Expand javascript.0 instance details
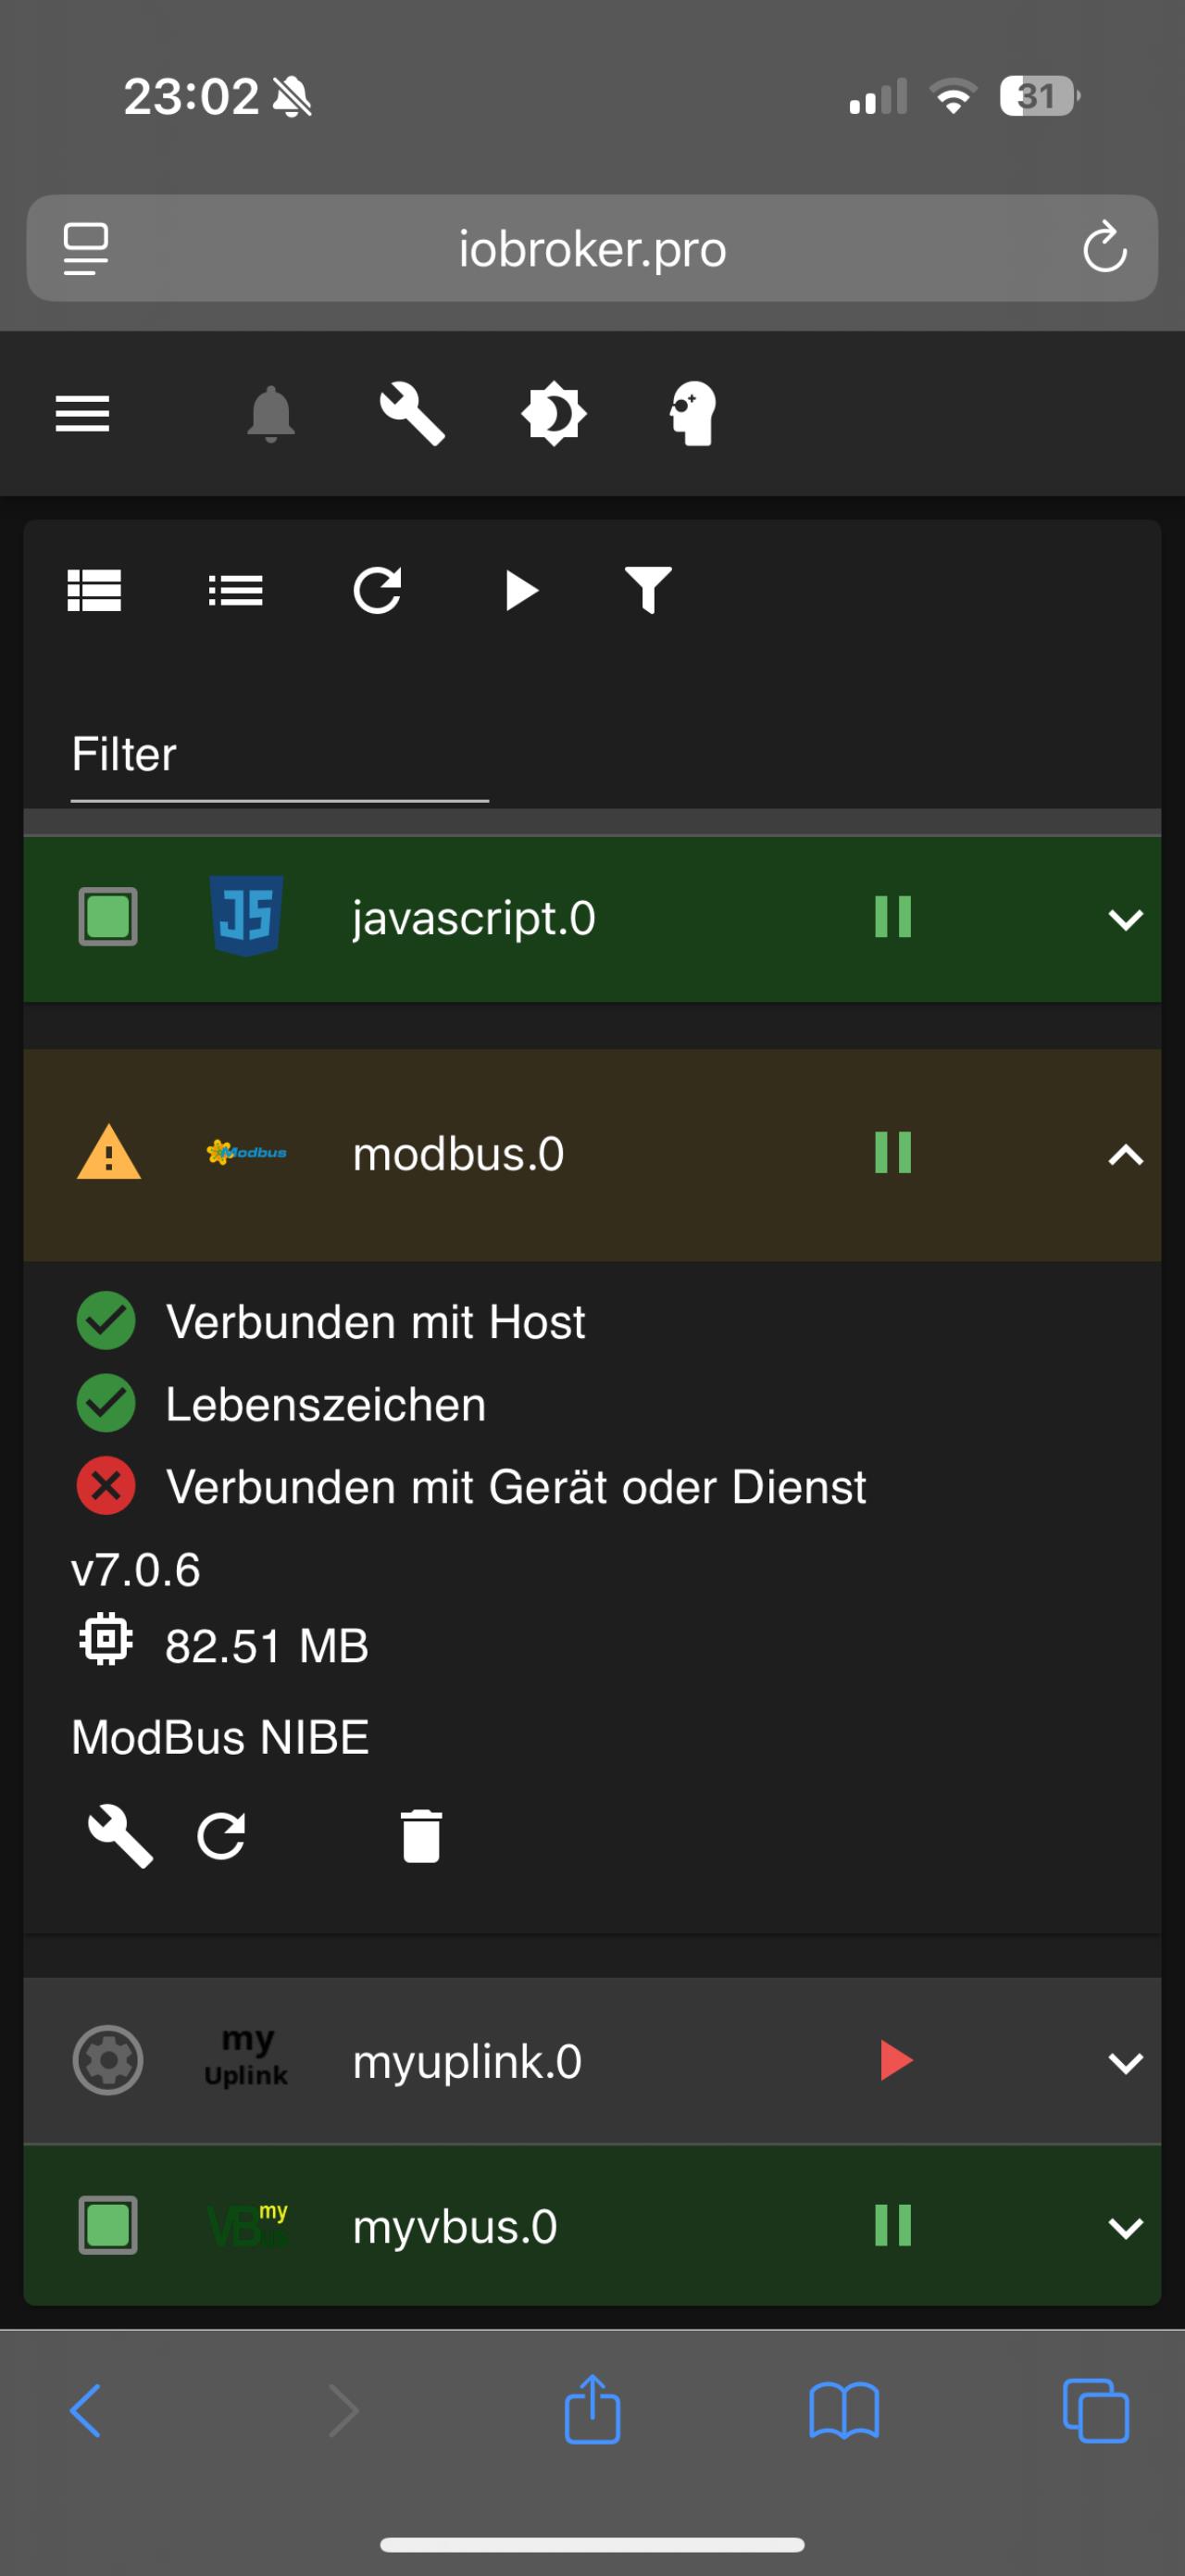This screenshot has width=1185, height=2576. 1125,919
